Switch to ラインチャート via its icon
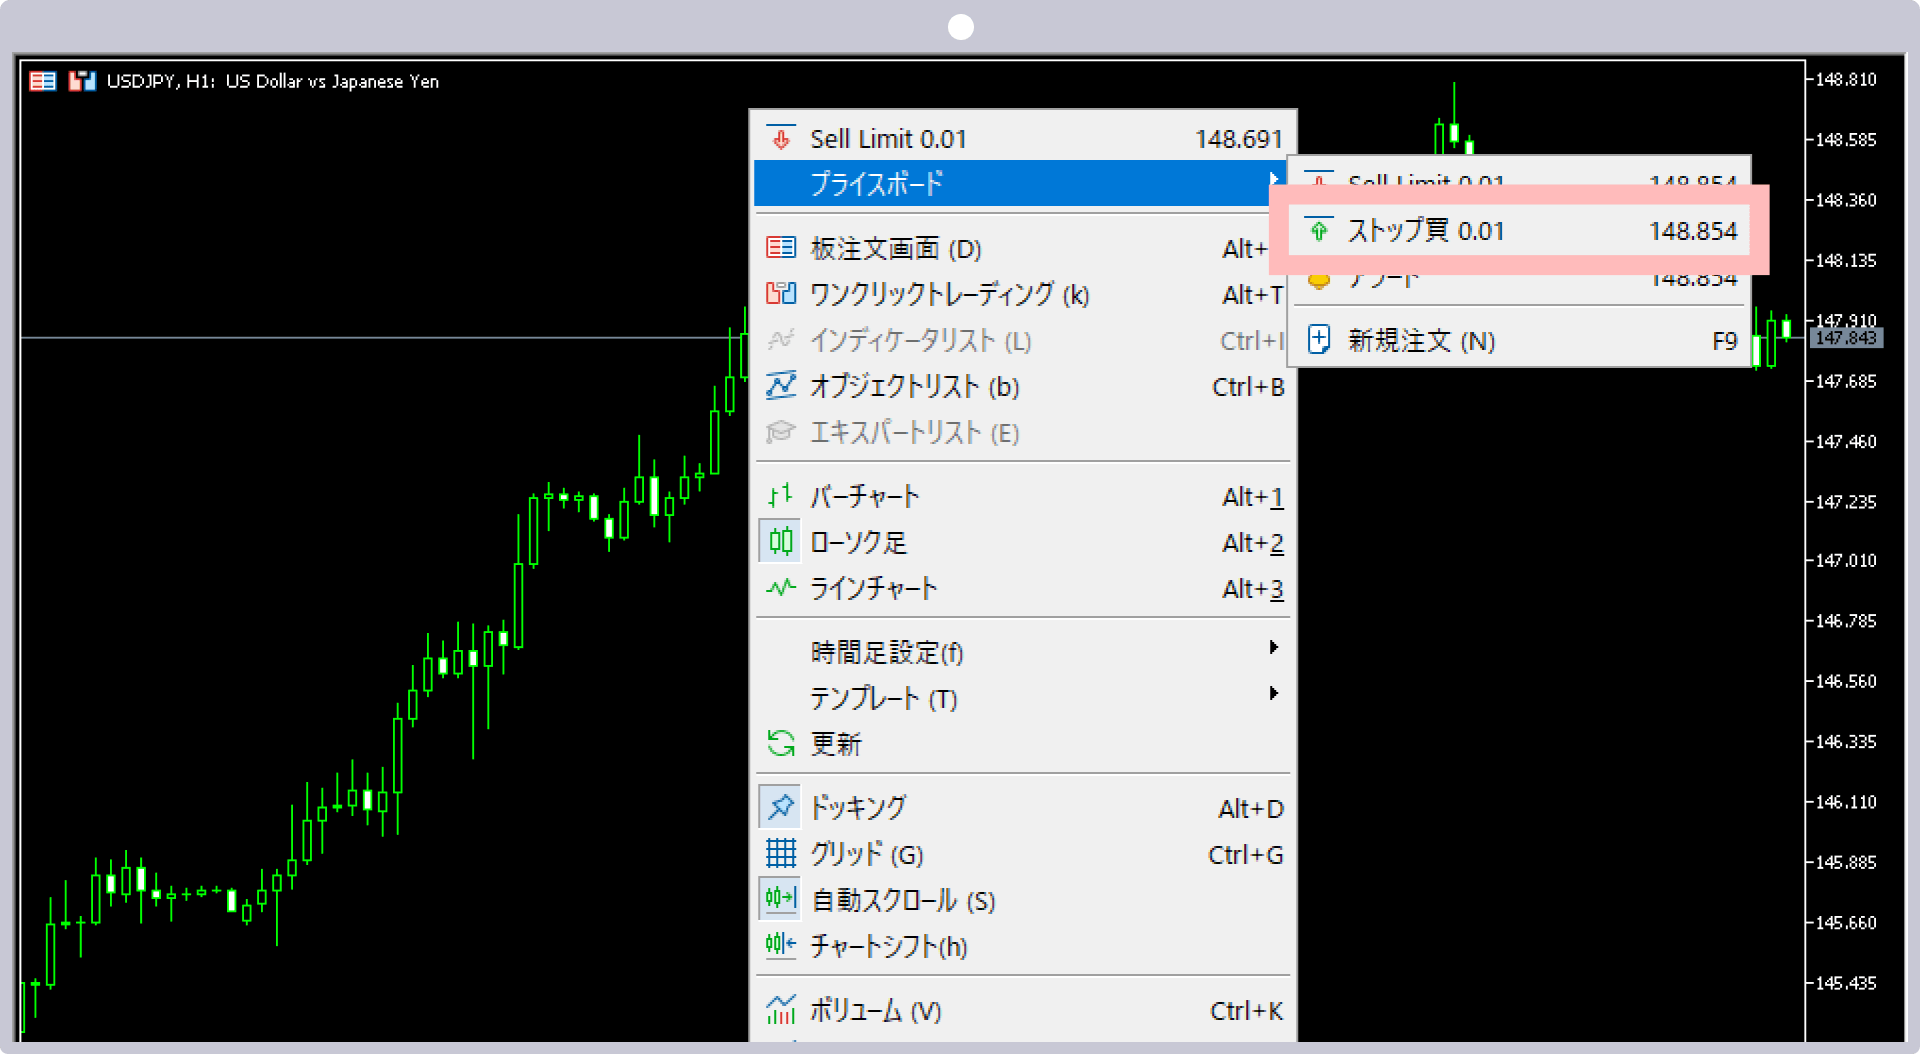 pyautogui.click(x=780, y=588)
